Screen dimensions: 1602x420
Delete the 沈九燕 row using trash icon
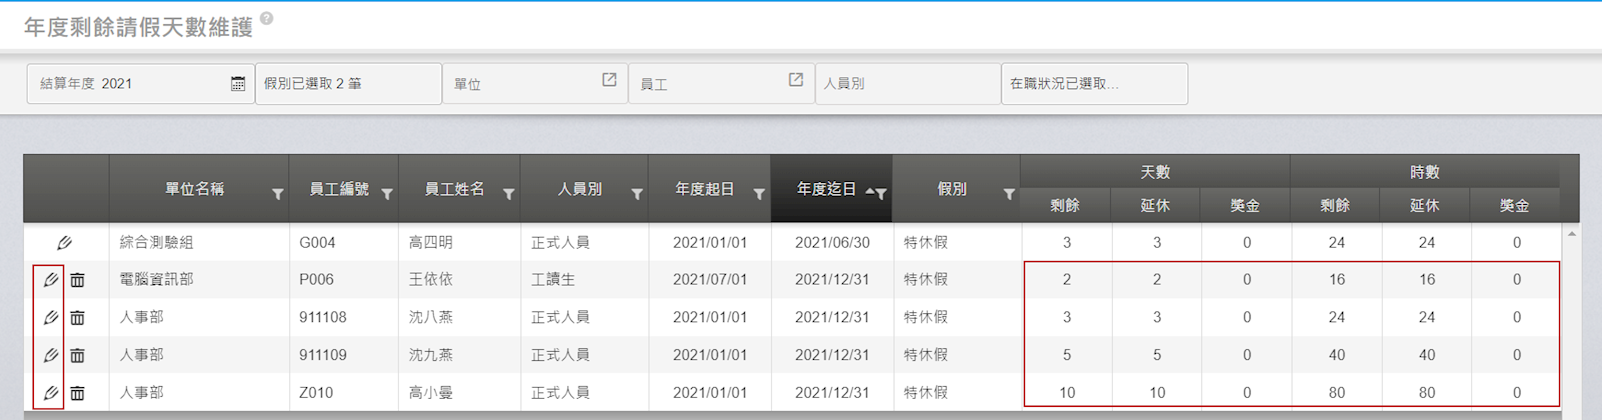click(x=77, y=356)
